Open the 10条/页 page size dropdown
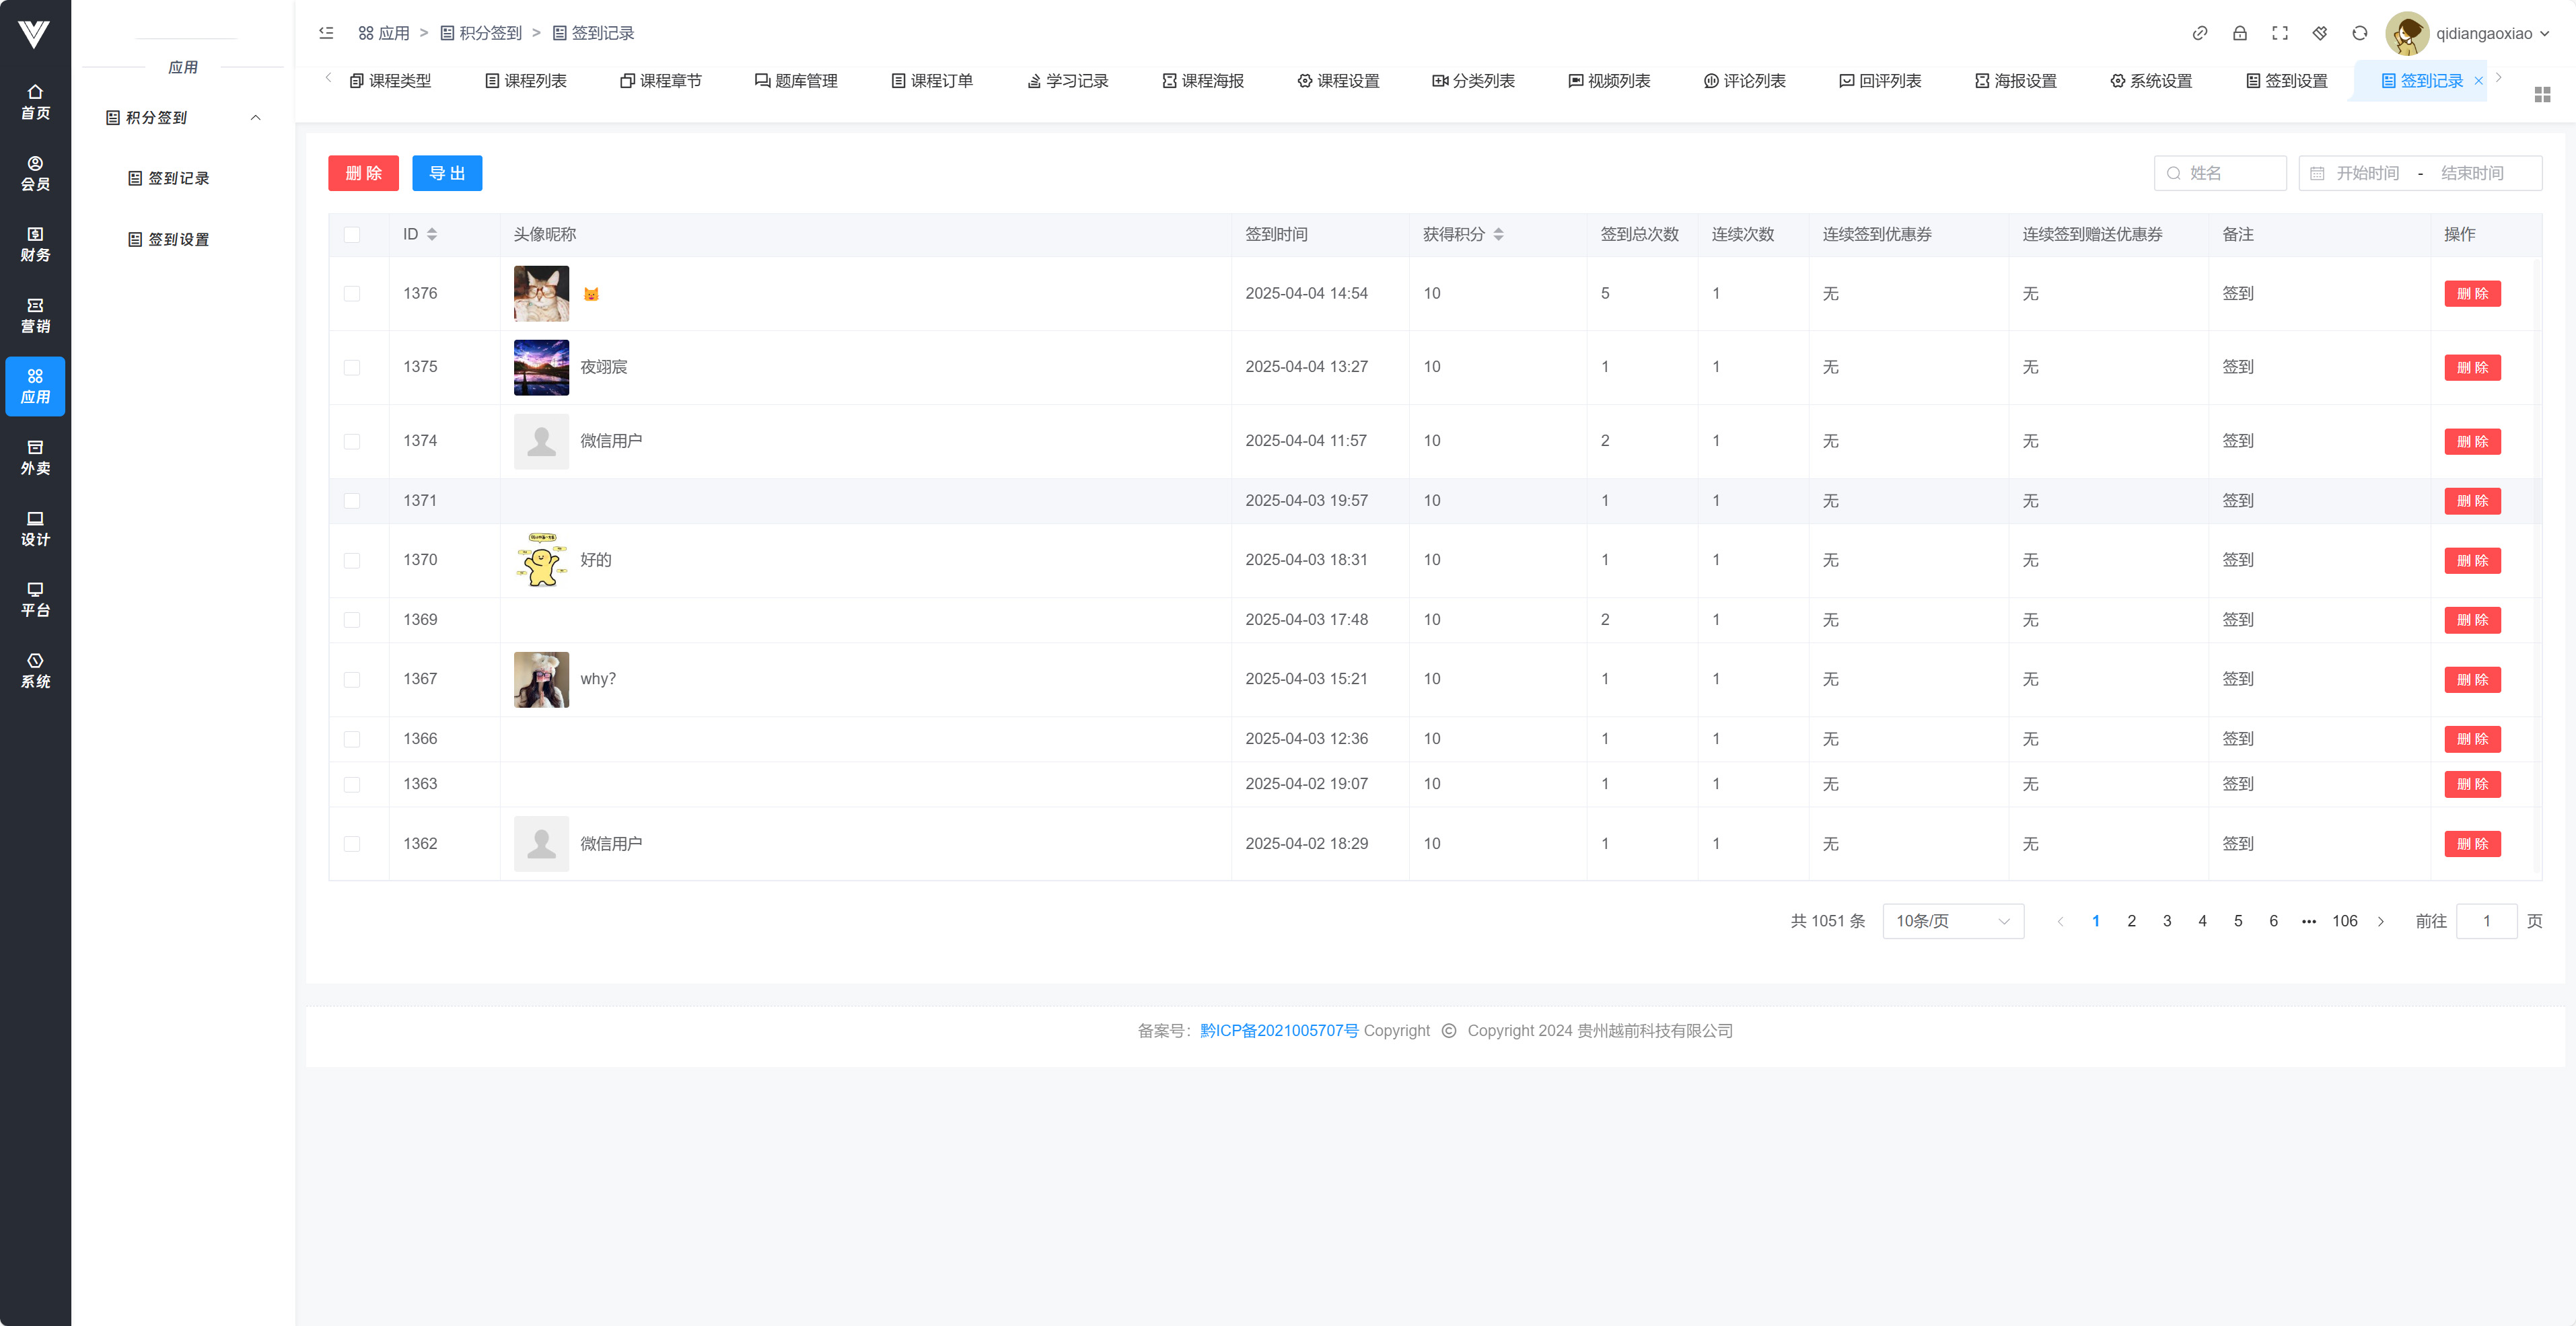Image resolution: width=2576 pixels, height=1326 pixels. coord(1952,921)
